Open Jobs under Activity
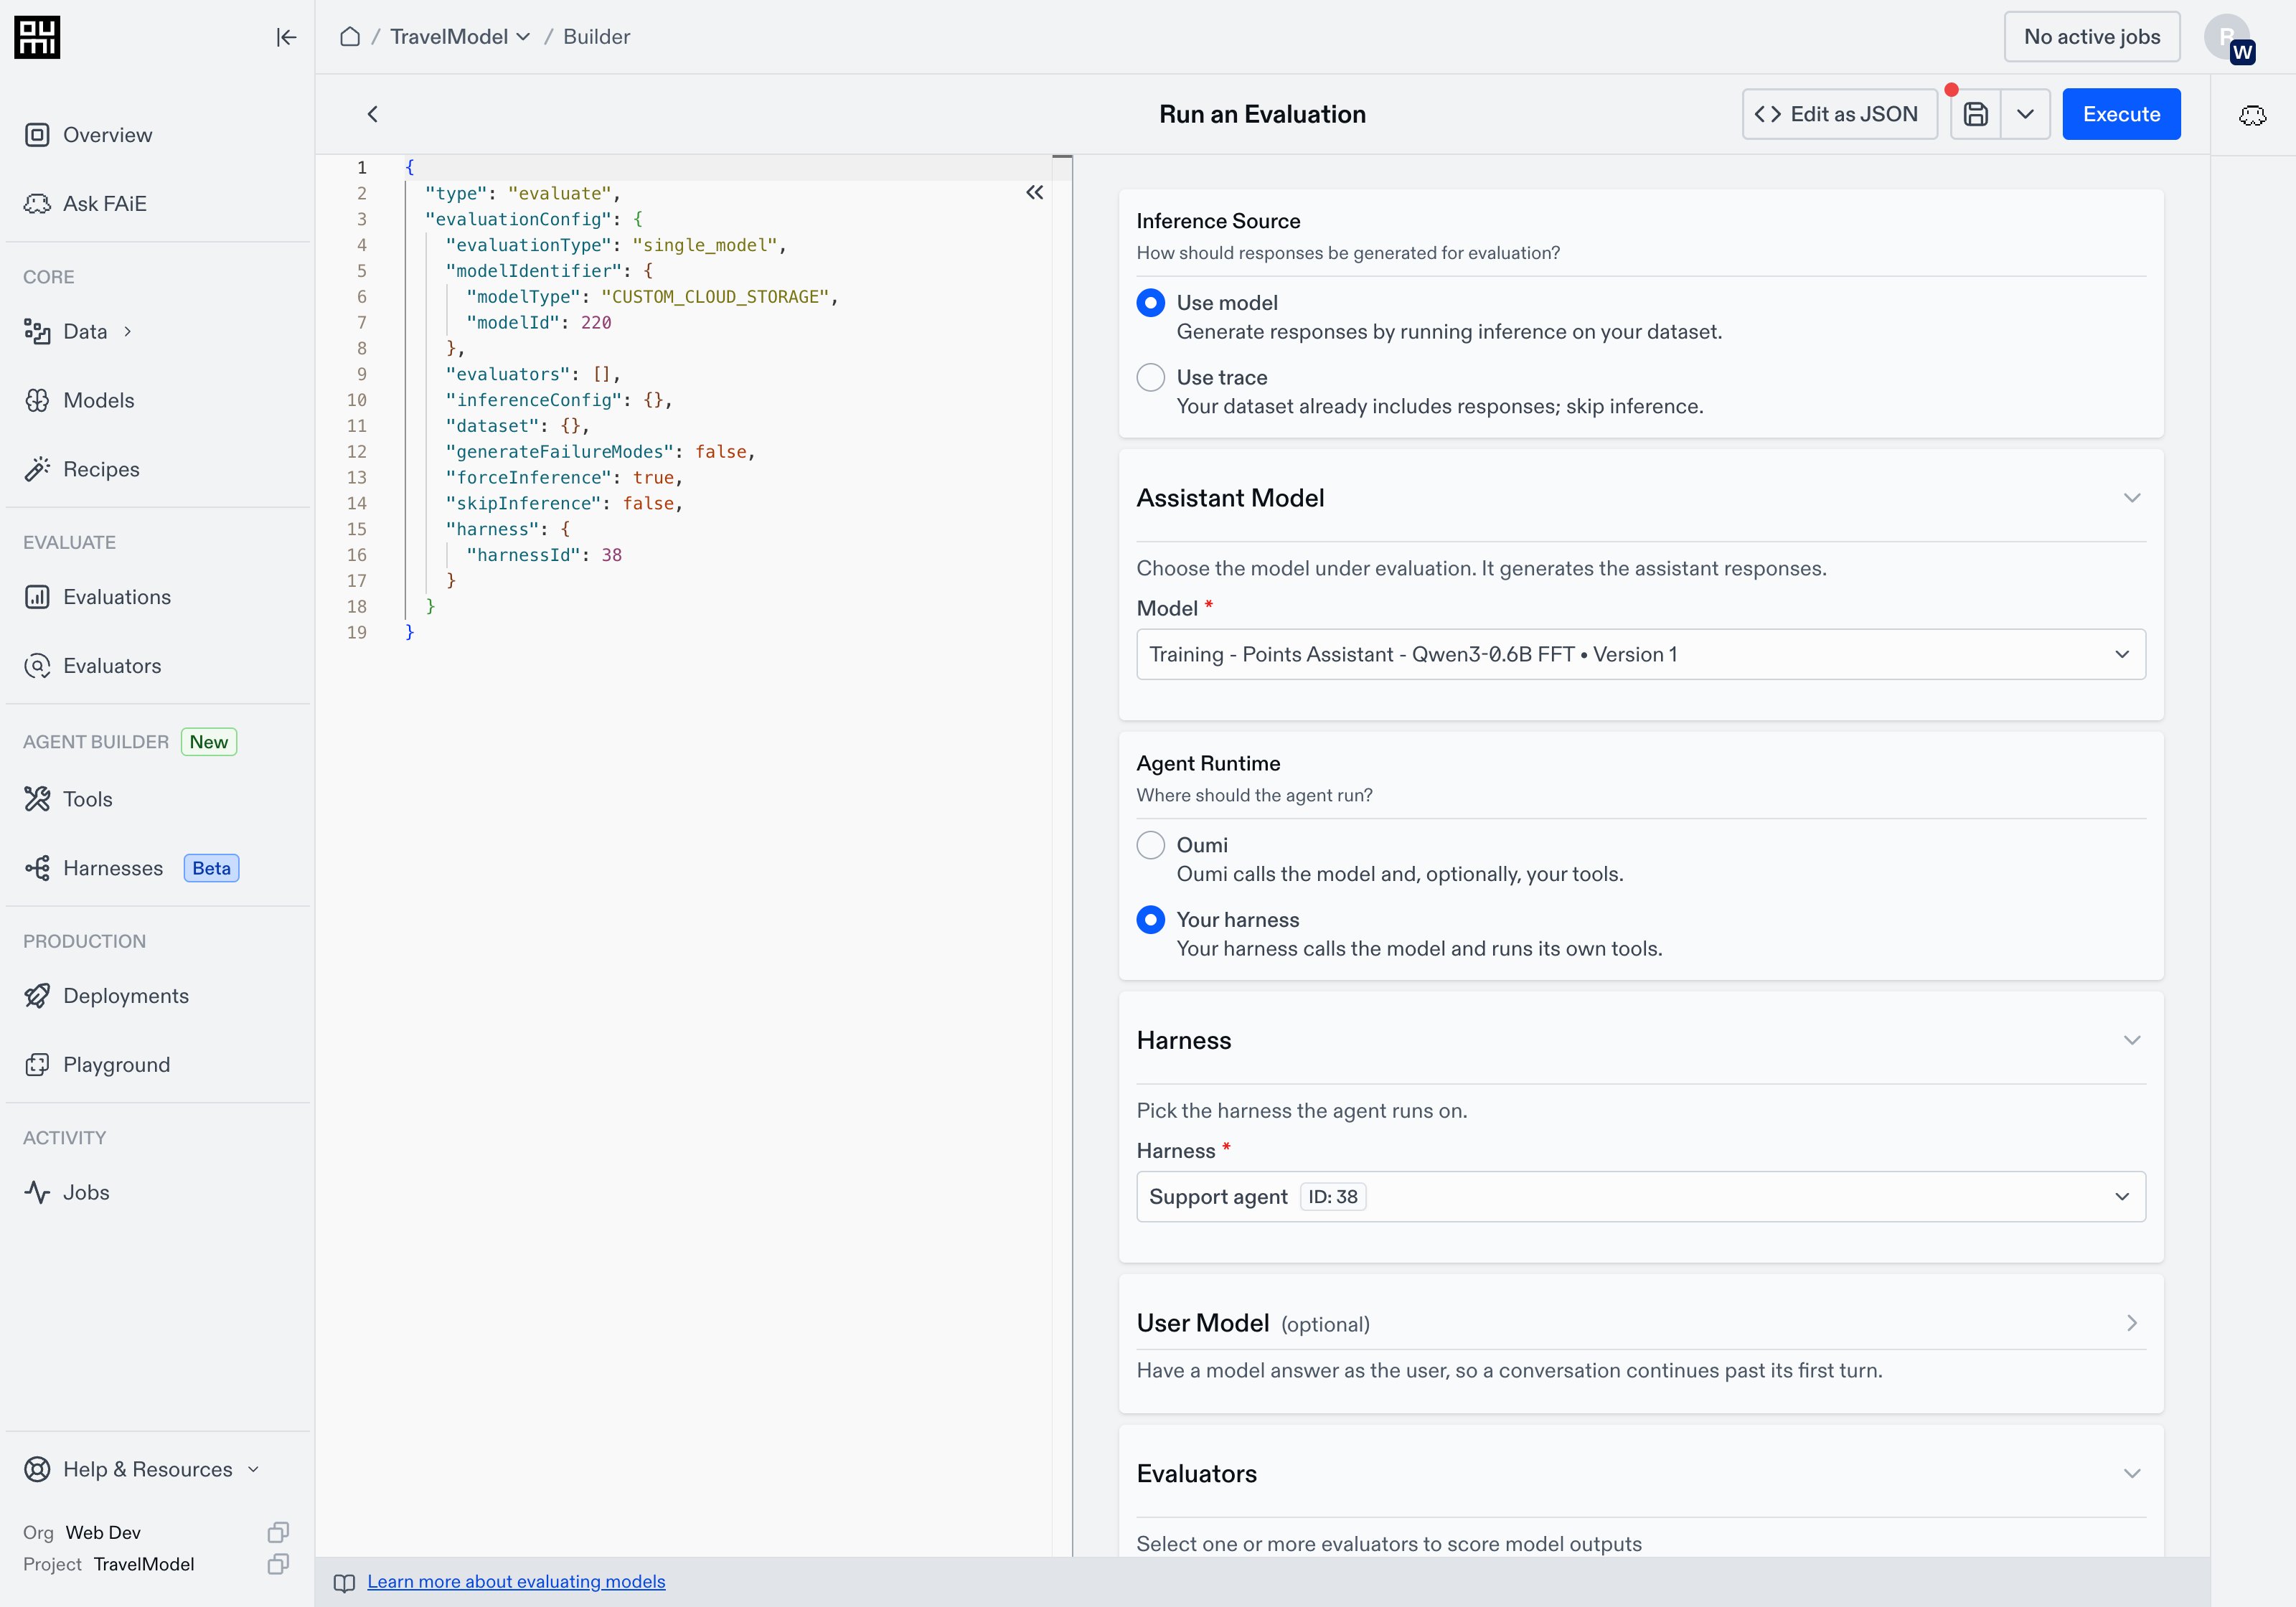This screenshot has width=2296, height=1607. pos(157,1192)
